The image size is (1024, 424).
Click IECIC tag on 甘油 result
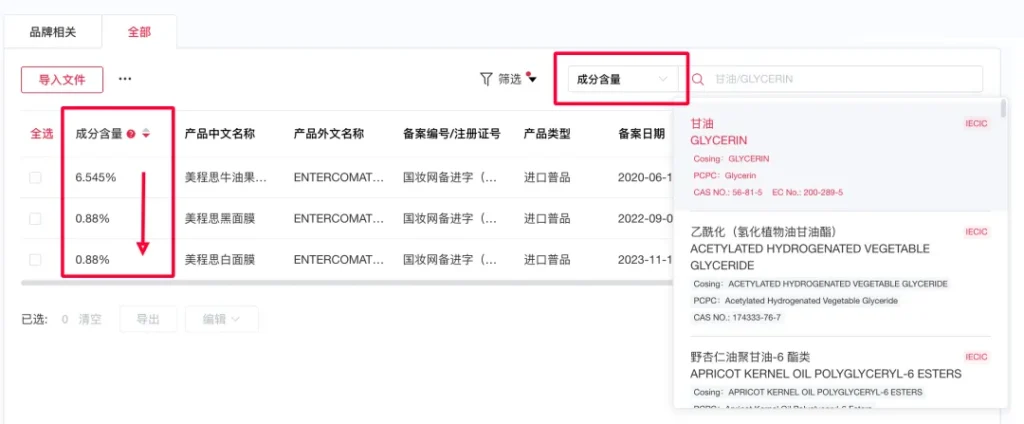tap(976, 124)
